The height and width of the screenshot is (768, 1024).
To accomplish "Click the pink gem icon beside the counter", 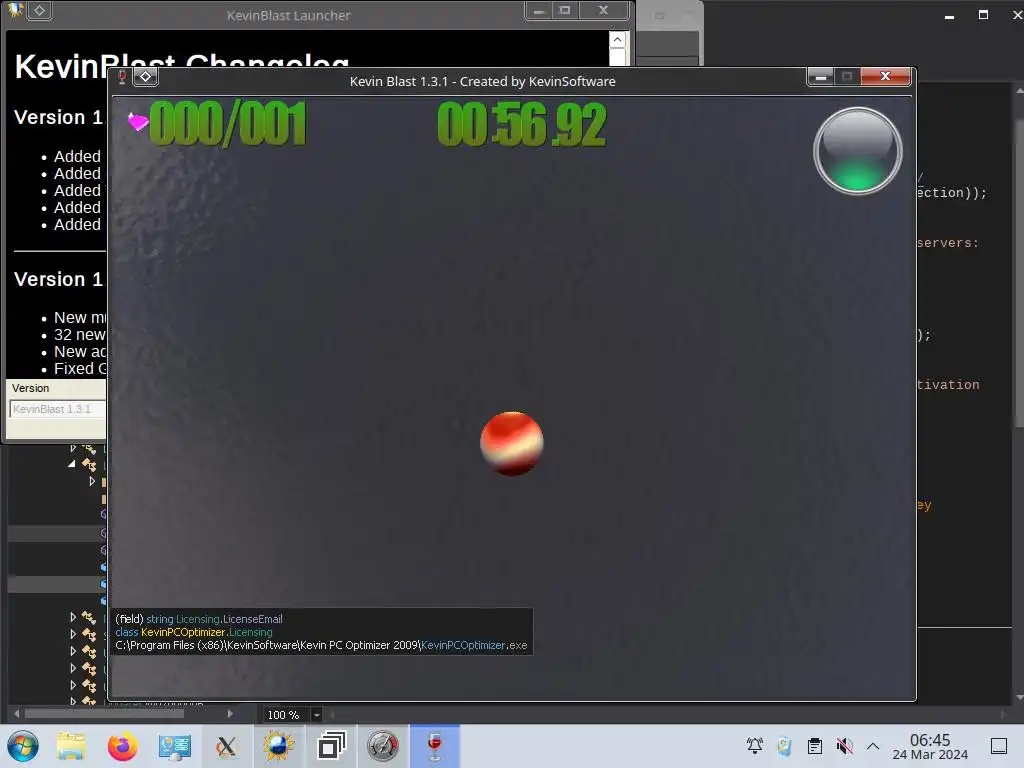I will click(138, 121).
